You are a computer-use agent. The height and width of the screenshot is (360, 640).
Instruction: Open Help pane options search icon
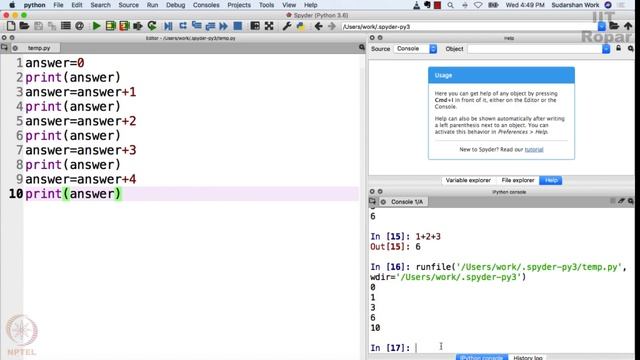pyautogui.click(x=631, y=49)
